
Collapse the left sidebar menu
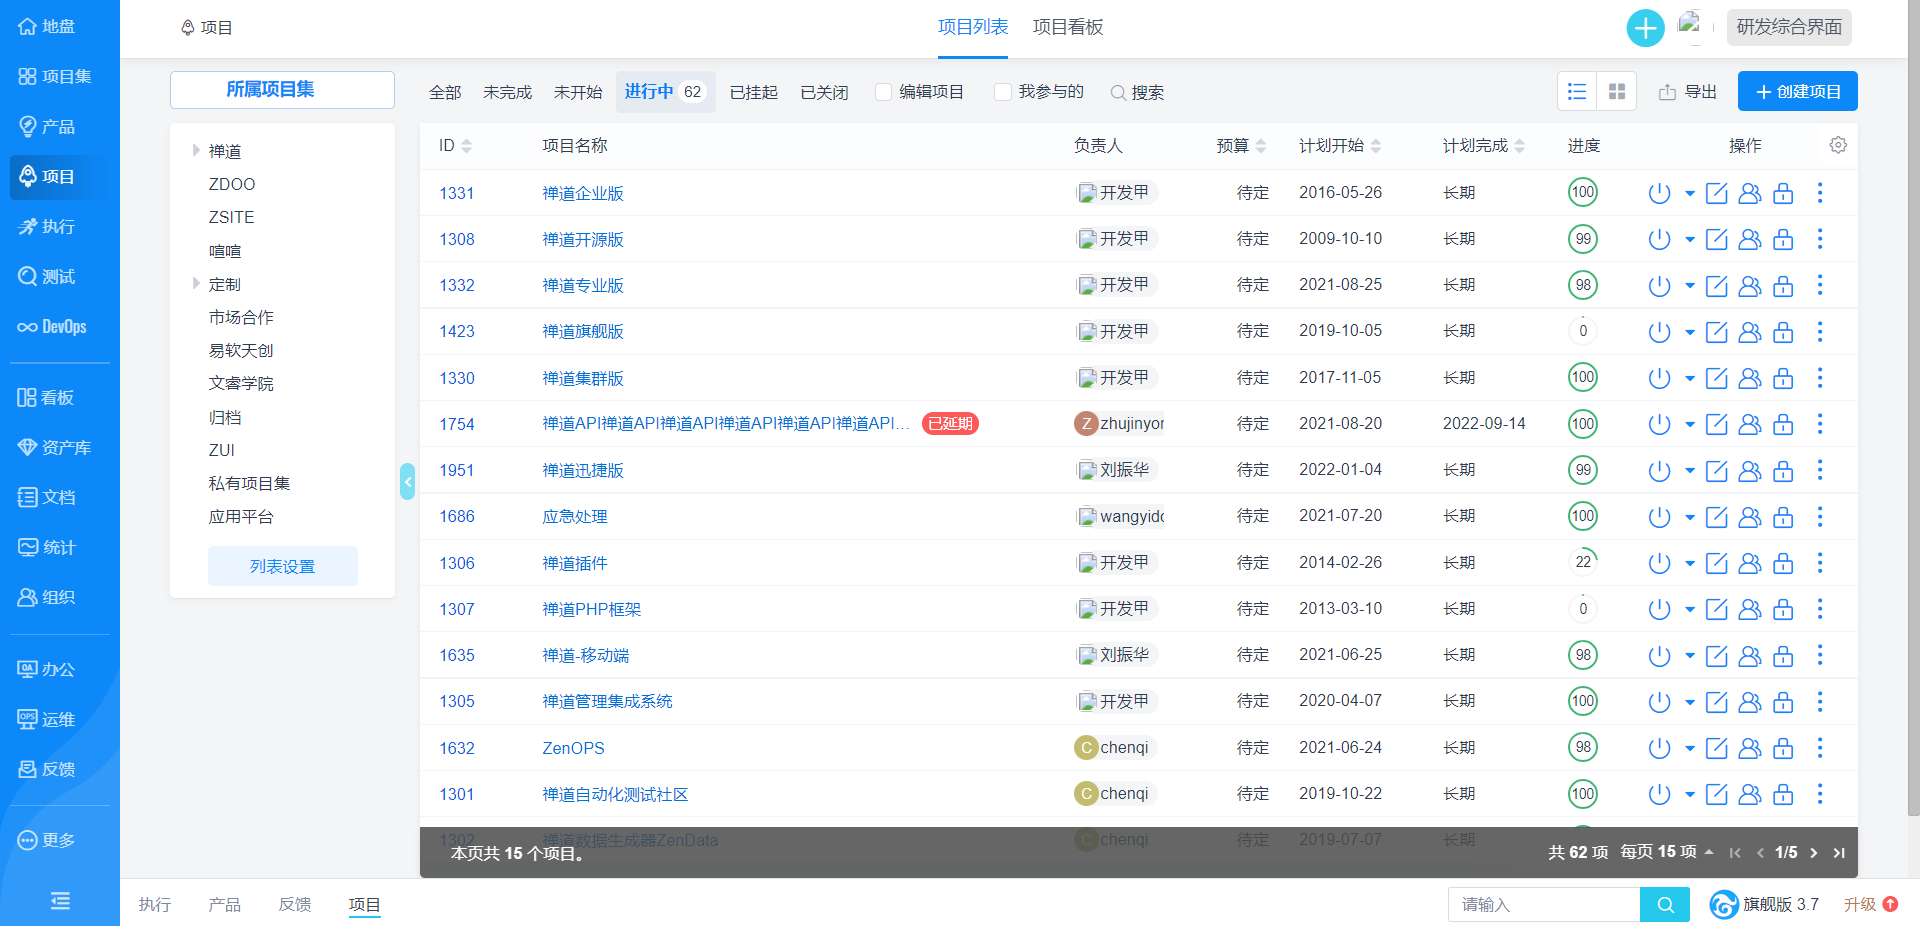pyautogui.click(x=60, y=901)
